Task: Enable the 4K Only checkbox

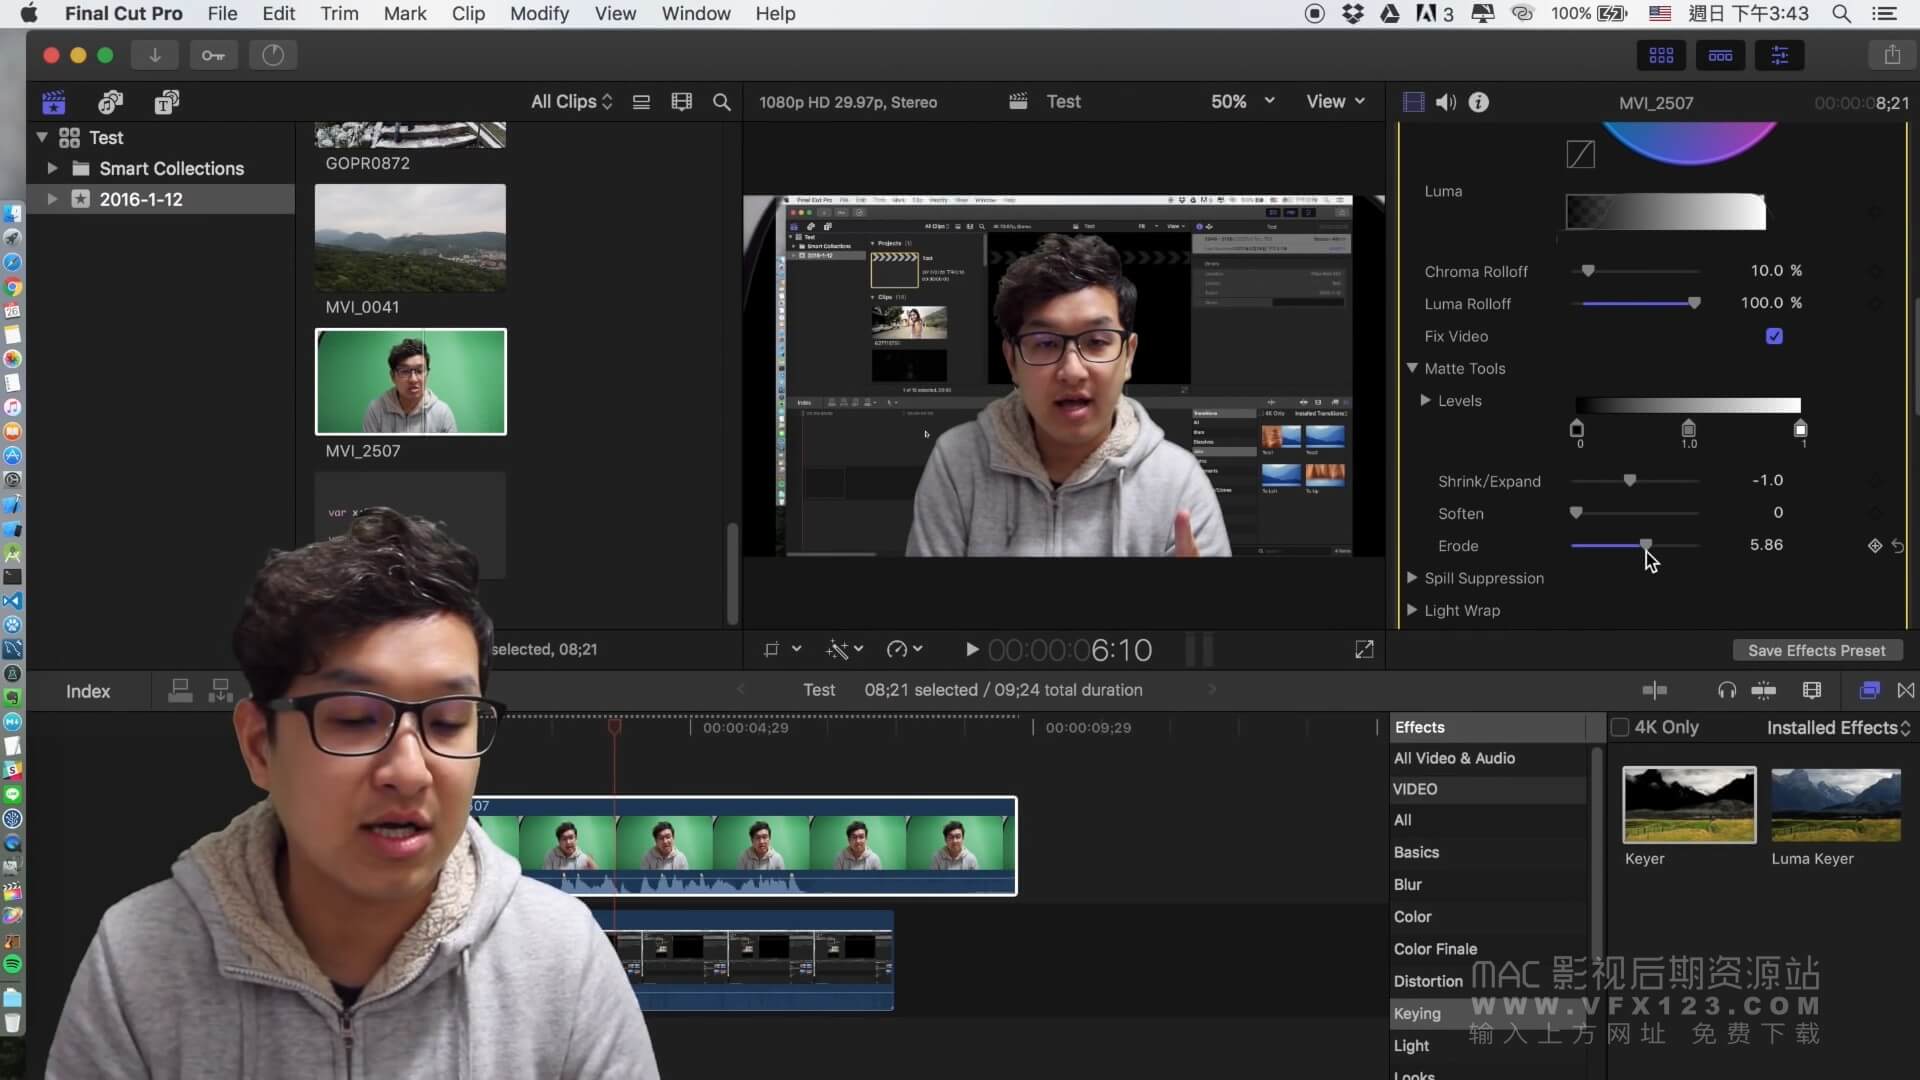Action: pyautogui.click(x=1620, y=727)
